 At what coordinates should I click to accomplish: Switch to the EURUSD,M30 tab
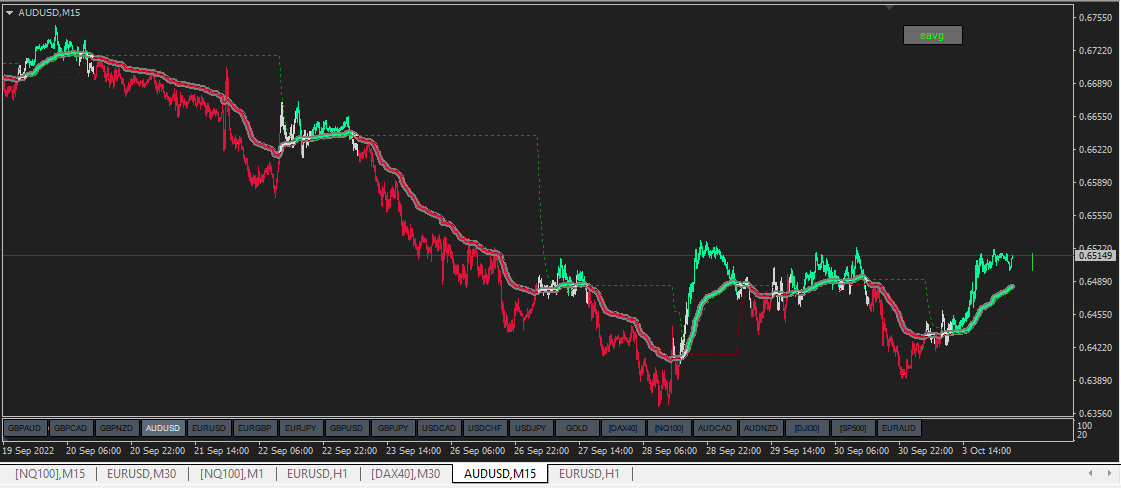[x=142, y=473]
